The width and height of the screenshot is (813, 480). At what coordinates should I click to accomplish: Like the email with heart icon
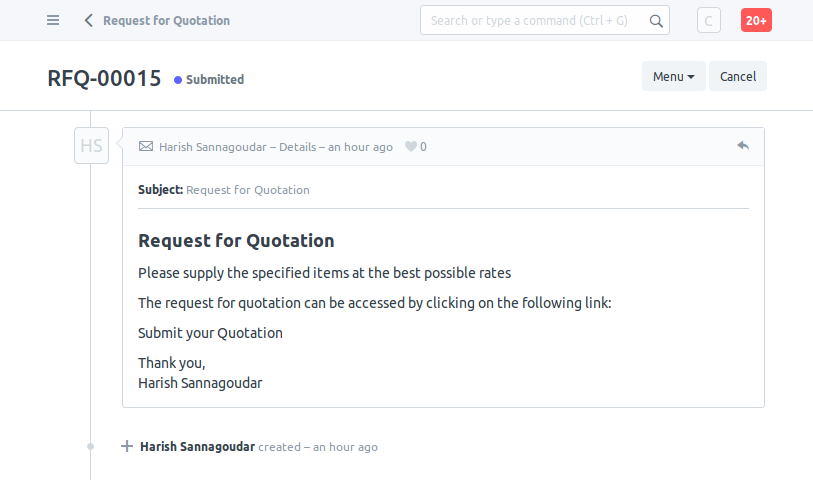pyautogui.click(x=411, y=147)
